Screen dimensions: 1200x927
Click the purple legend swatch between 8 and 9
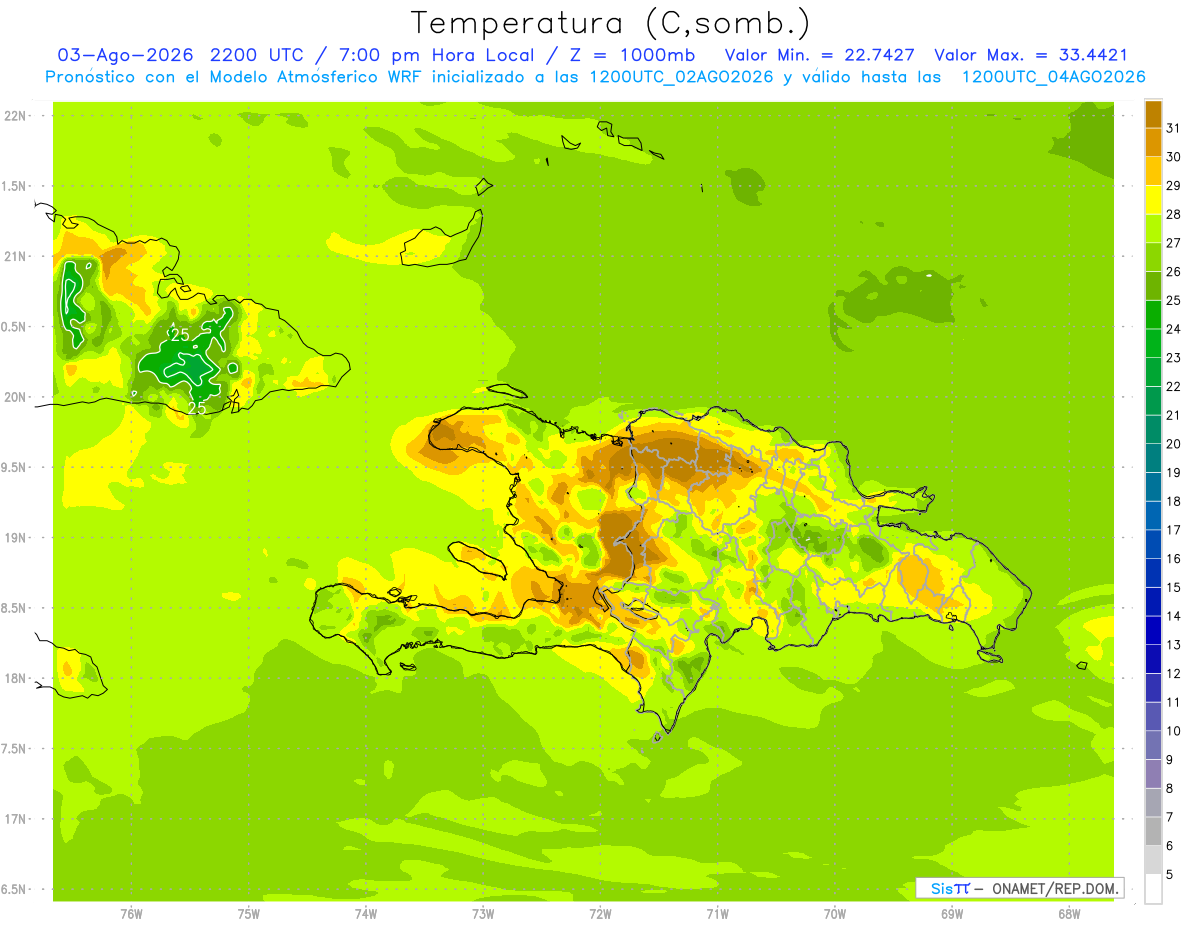[x=1153, y=774]
